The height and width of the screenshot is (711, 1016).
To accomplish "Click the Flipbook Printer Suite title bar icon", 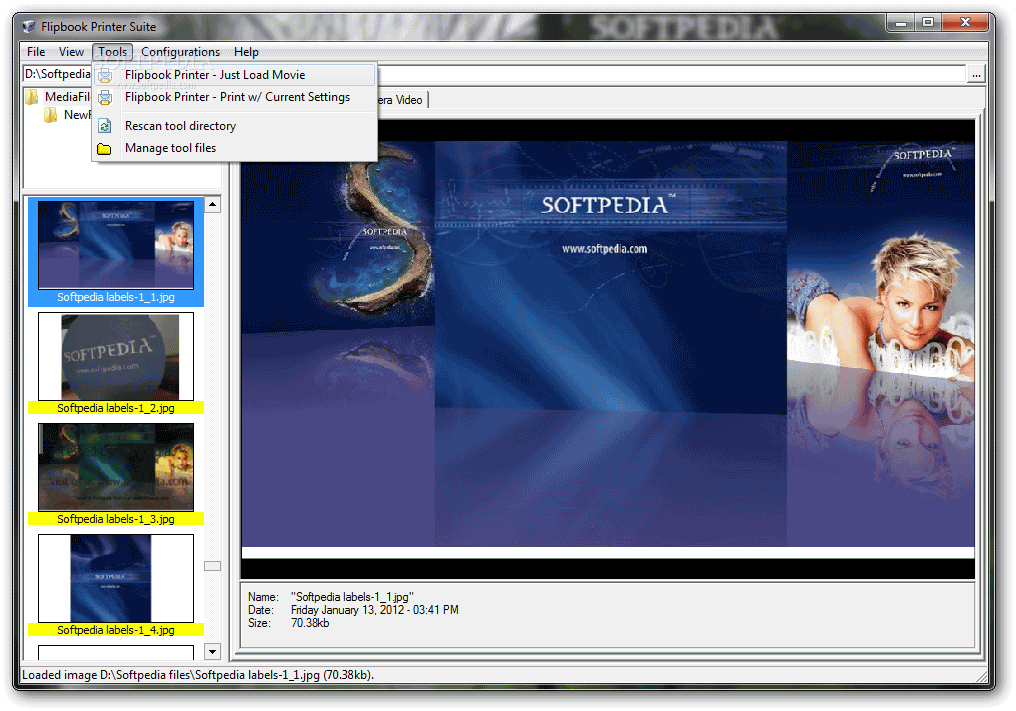I will click(29, 27).
